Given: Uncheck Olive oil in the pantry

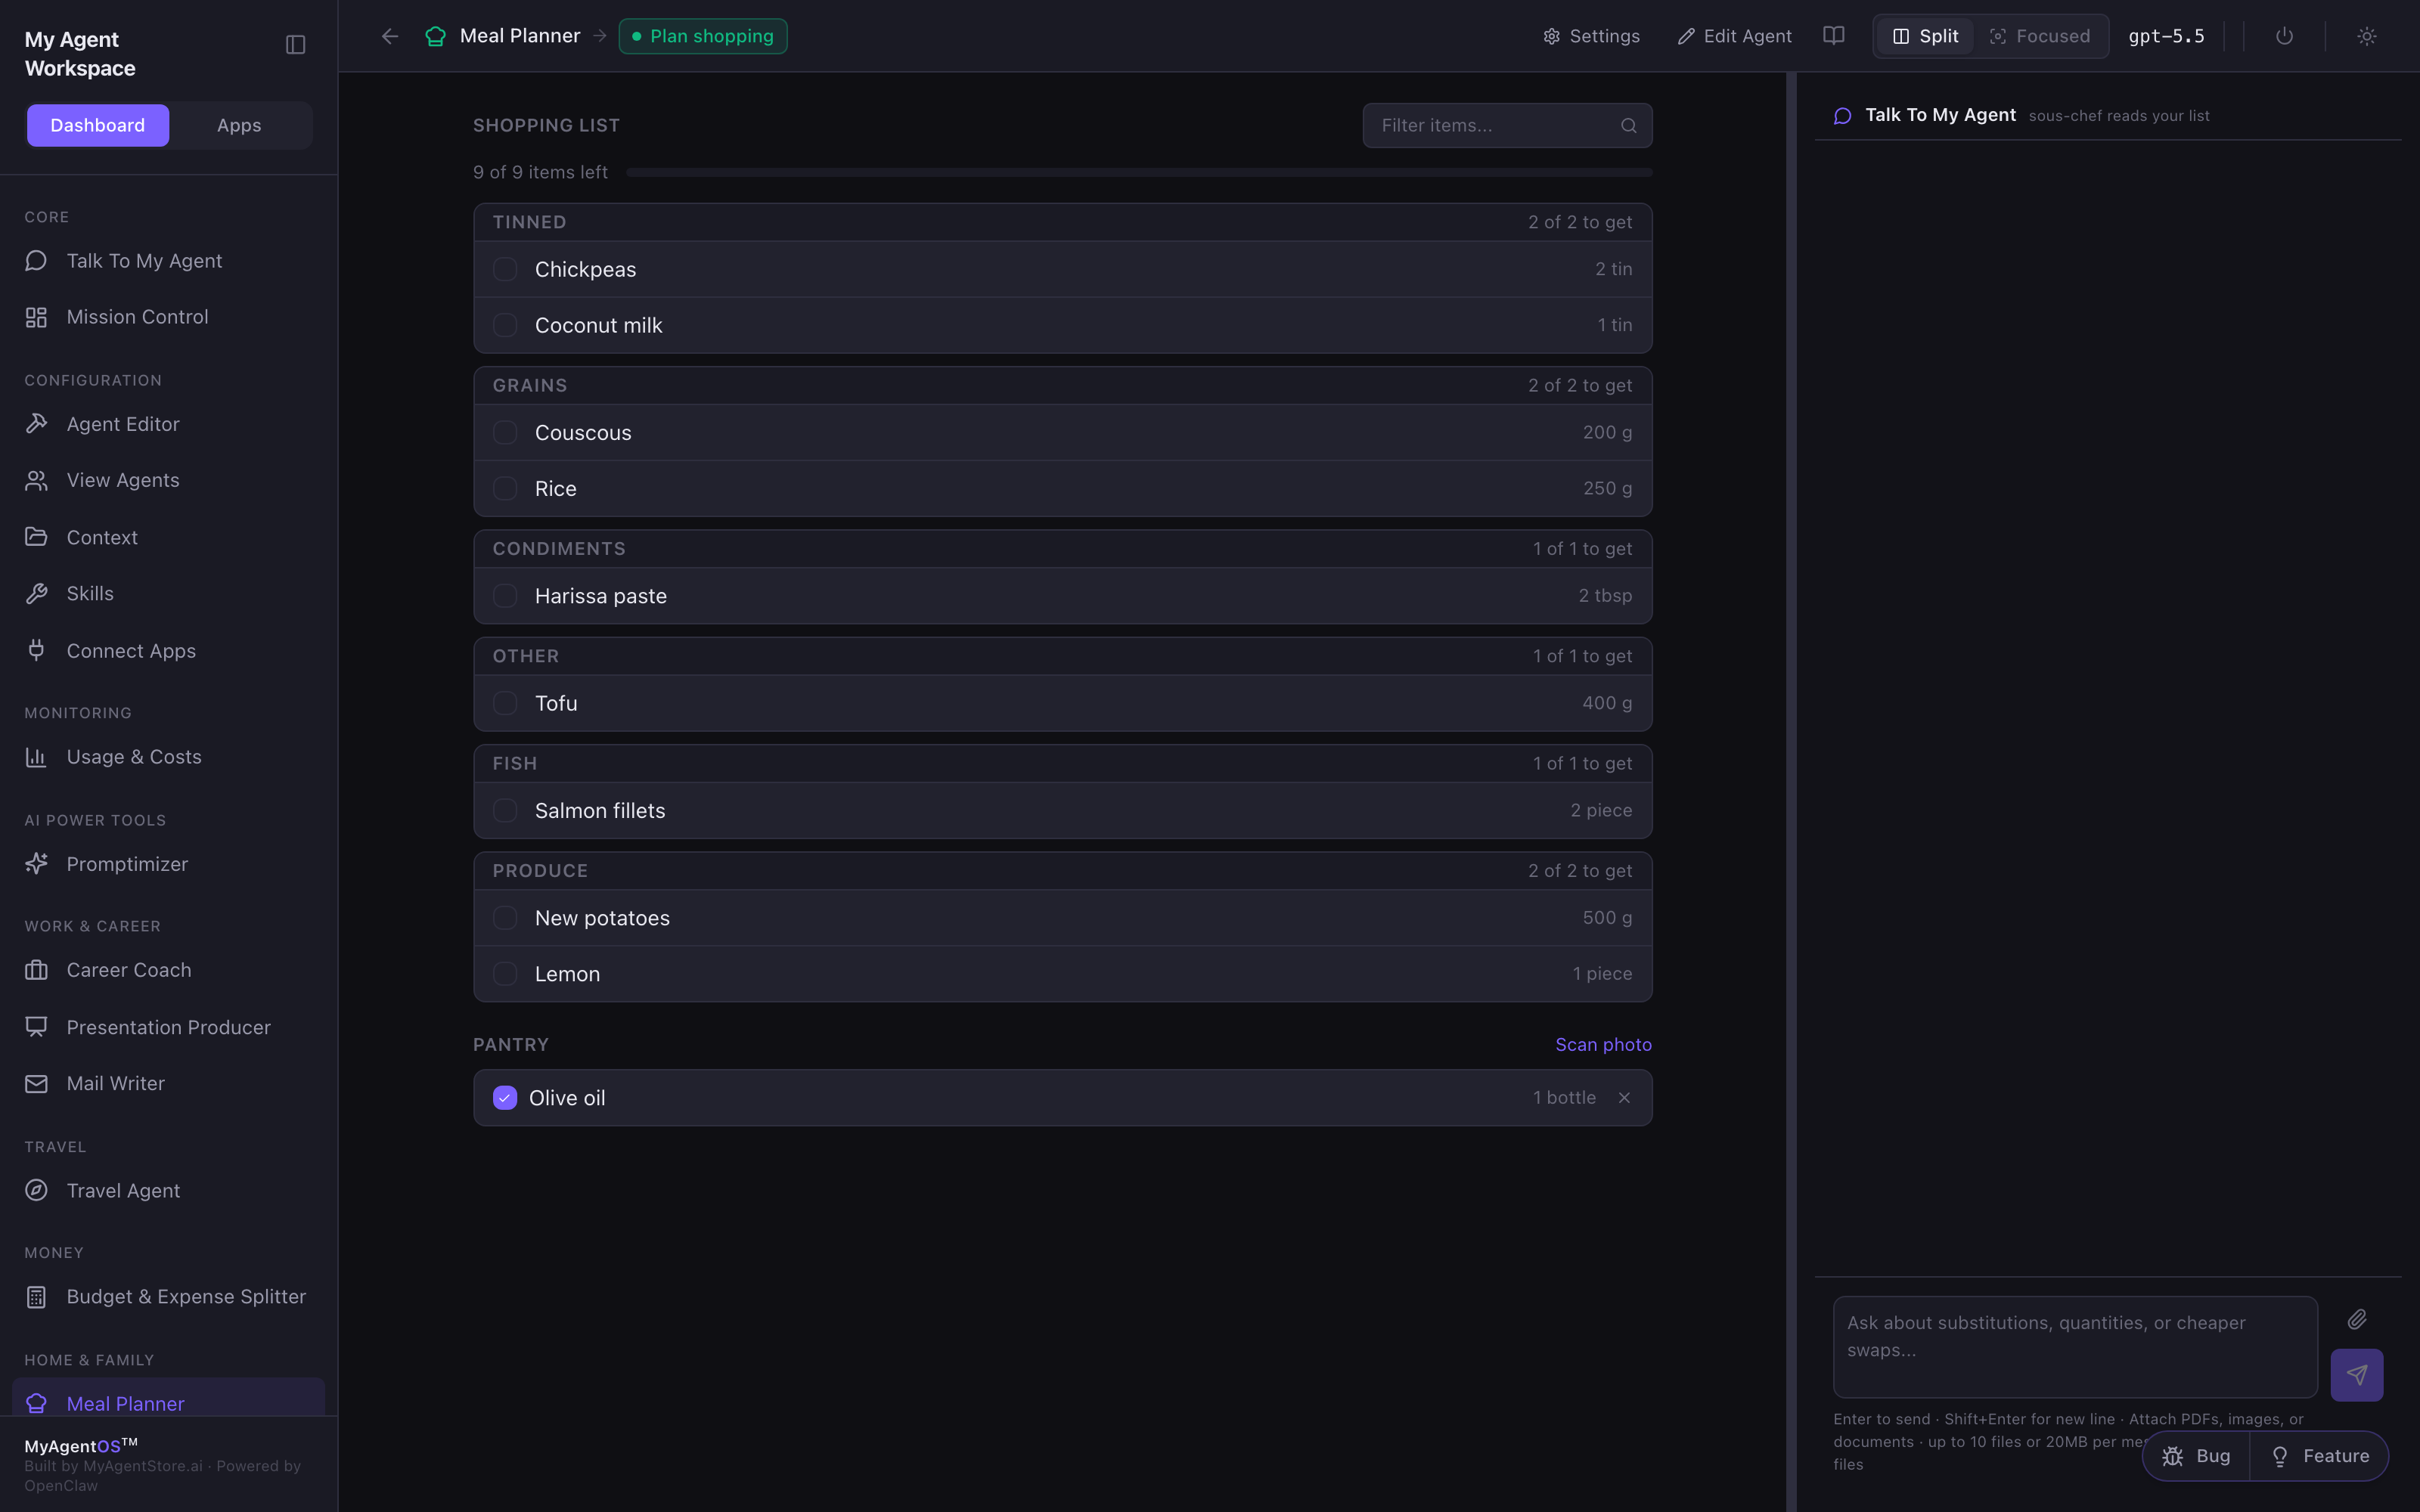Looking at the screenshot, I should [x=505, y=1098].
